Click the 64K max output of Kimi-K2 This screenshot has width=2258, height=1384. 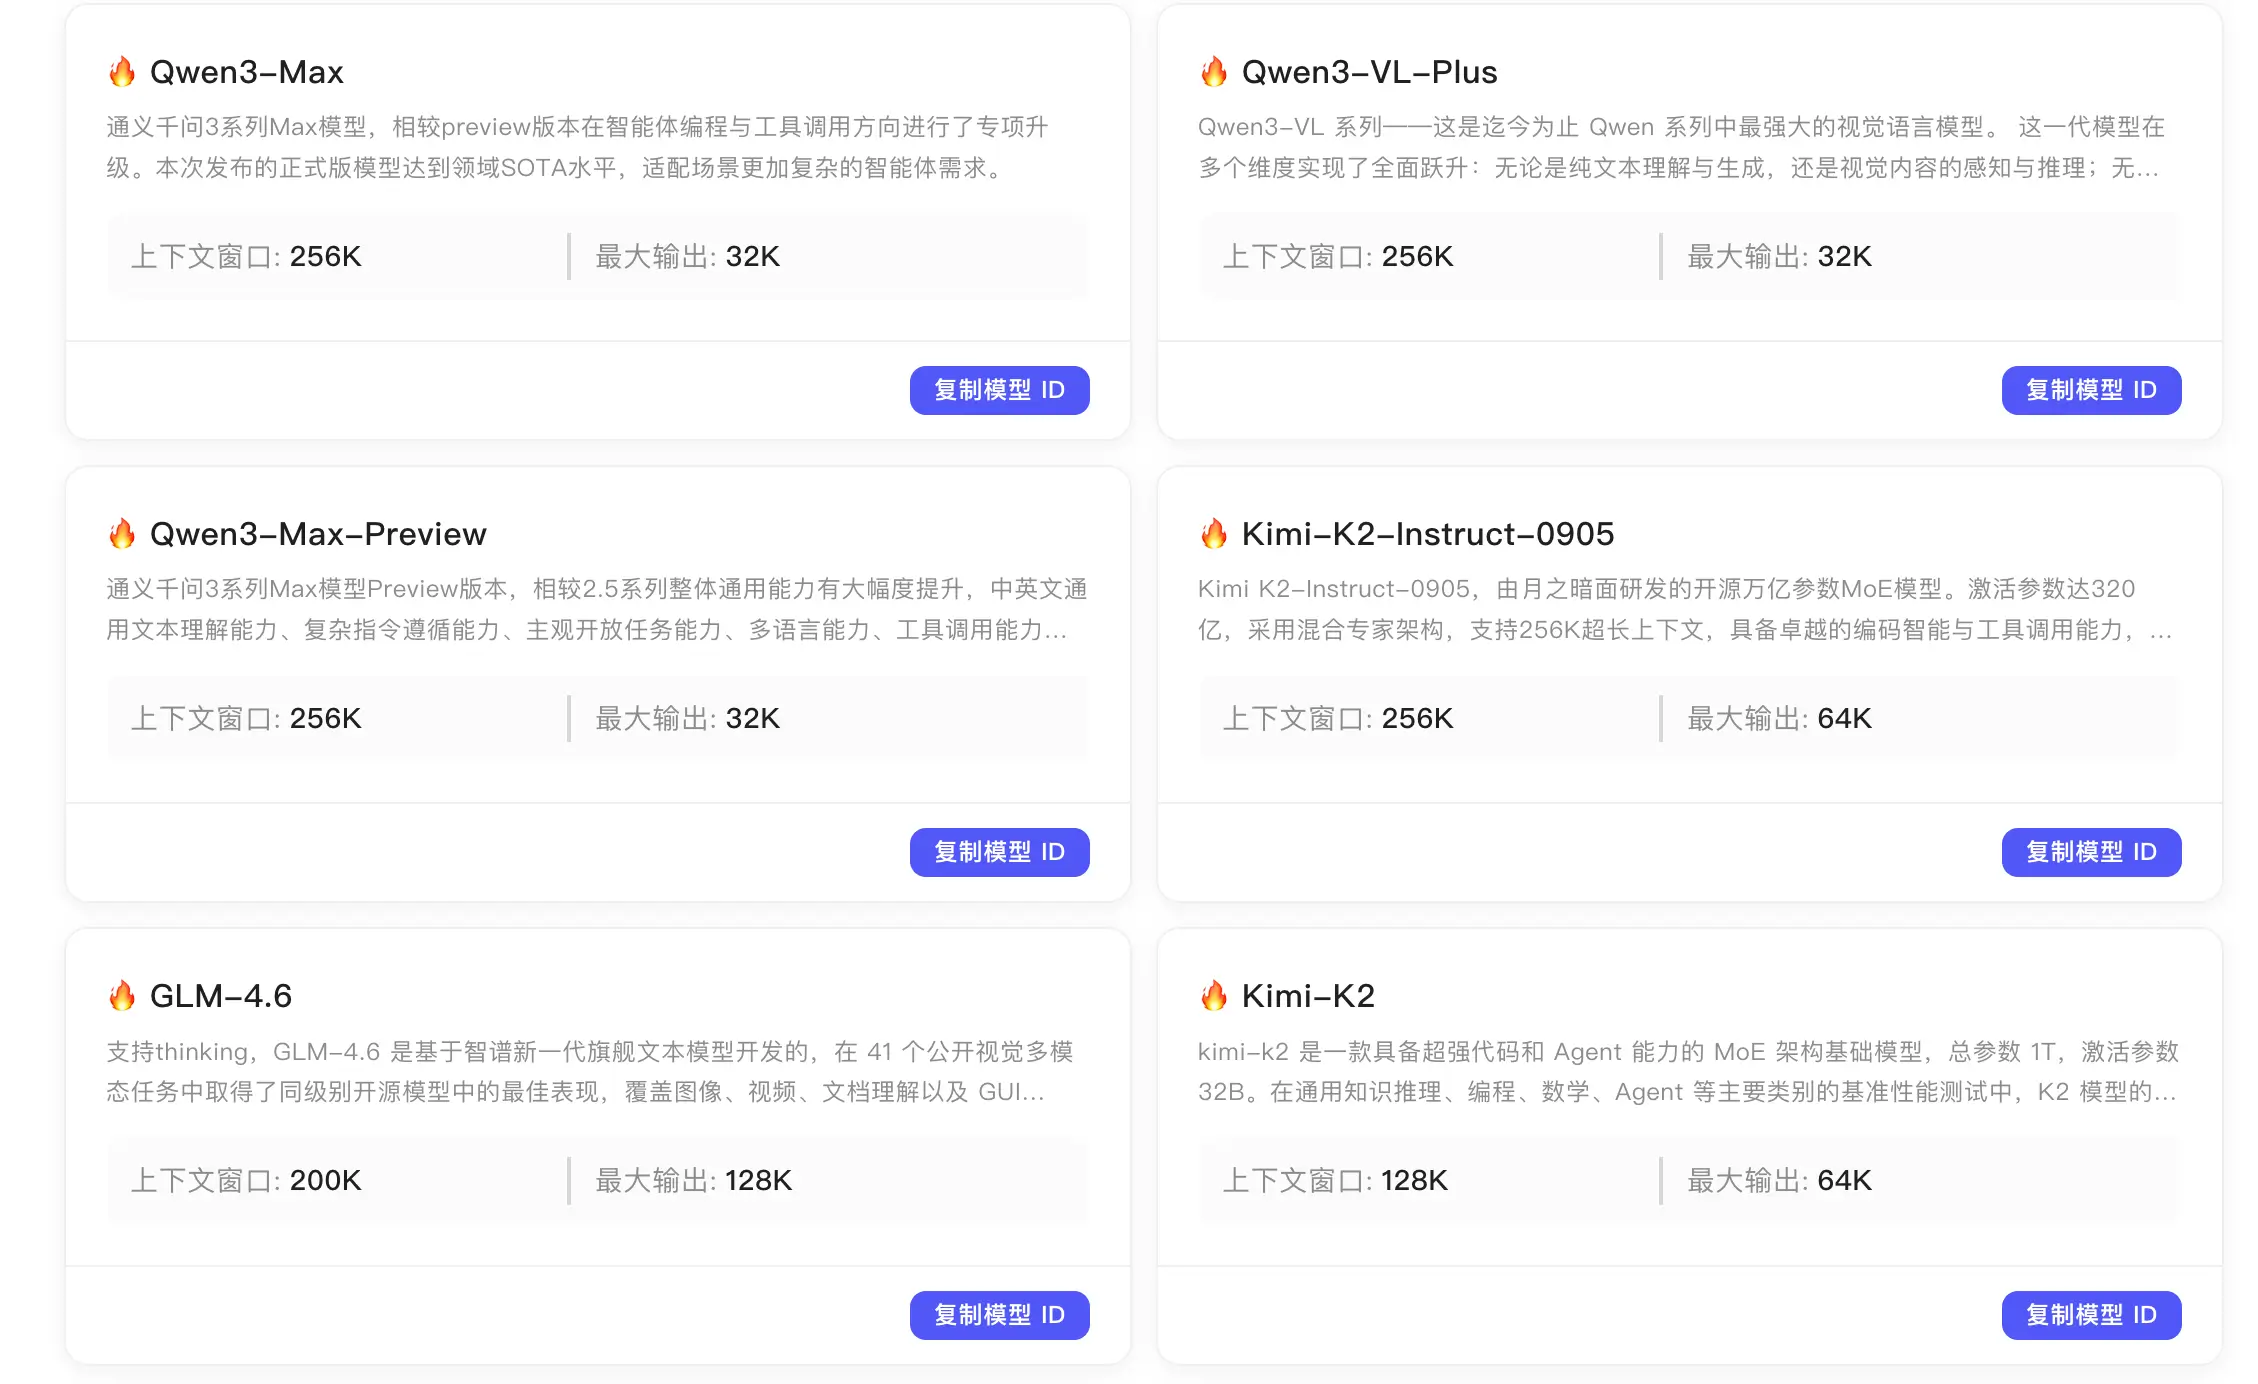coord(1844,1181)
